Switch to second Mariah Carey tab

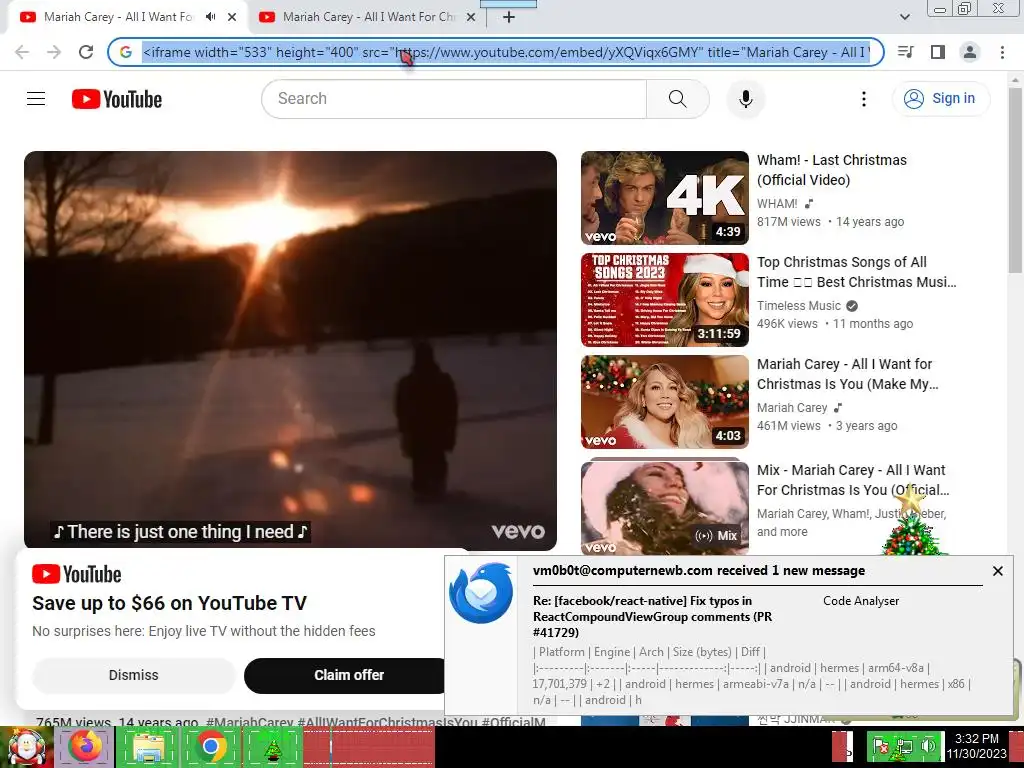368,17
